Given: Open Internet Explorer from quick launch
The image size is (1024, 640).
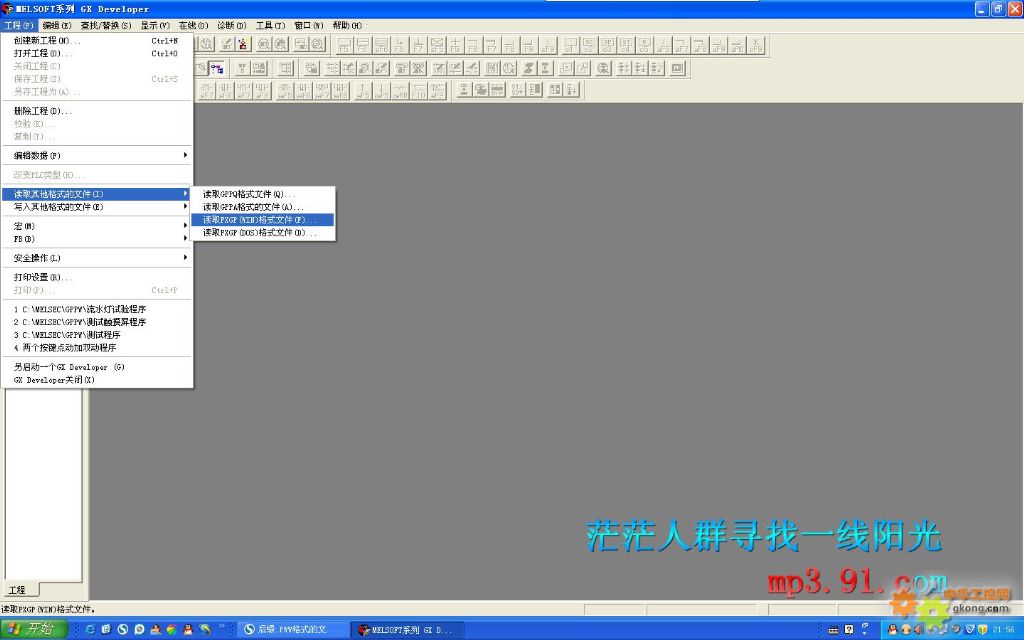Looking at the screenshot, I should pyautogui.click(x=89, y=630).
